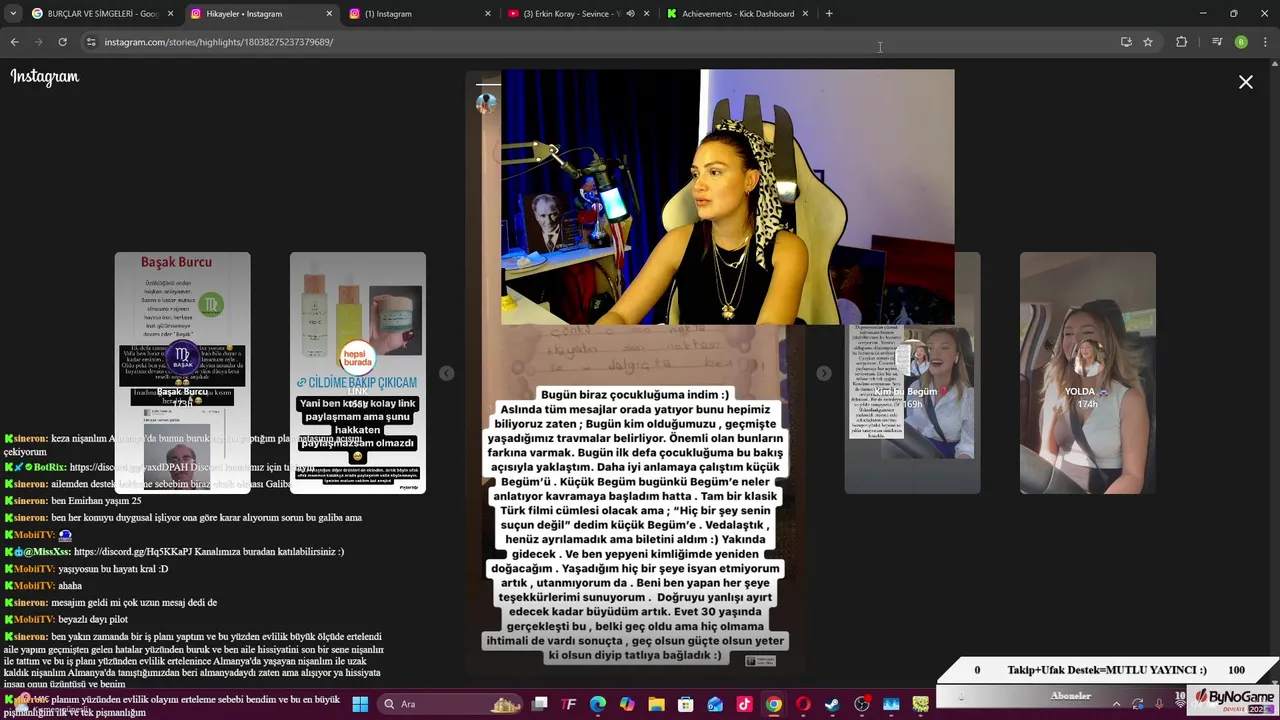Open the Windows Start menu
The height and width of the screenshot is (720, 1280).
pos(360,704)
